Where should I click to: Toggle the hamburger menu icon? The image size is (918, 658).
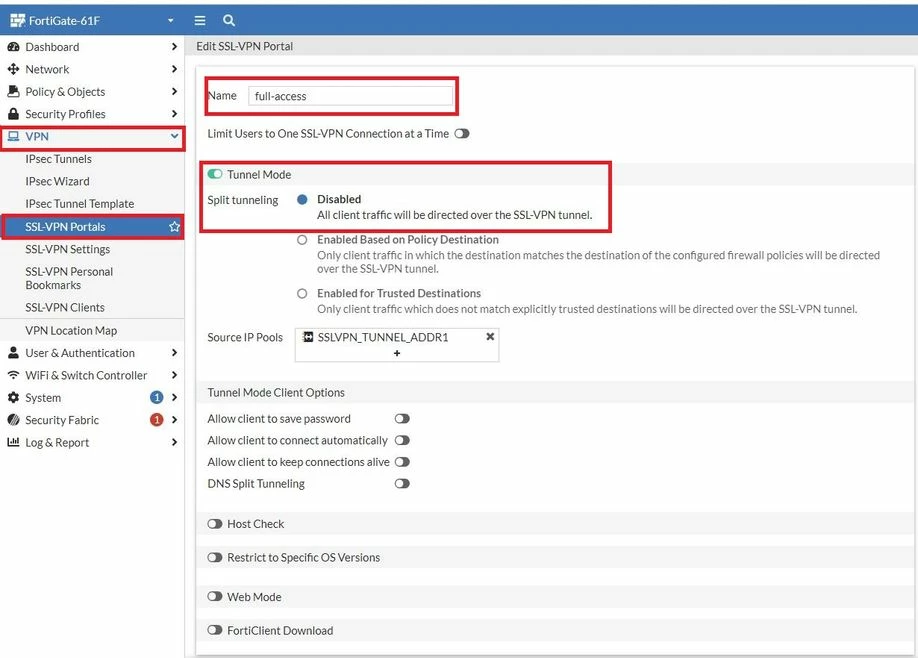pyautogui.click(x=200, y=20)
